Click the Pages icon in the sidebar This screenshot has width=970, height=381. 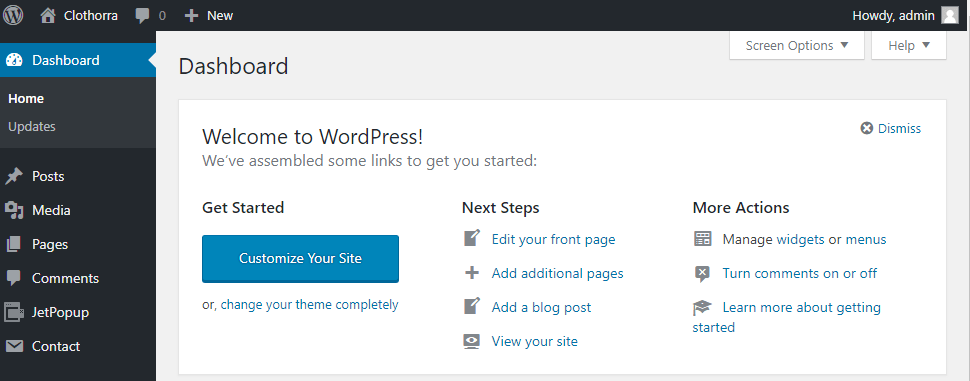click(14, 244)
